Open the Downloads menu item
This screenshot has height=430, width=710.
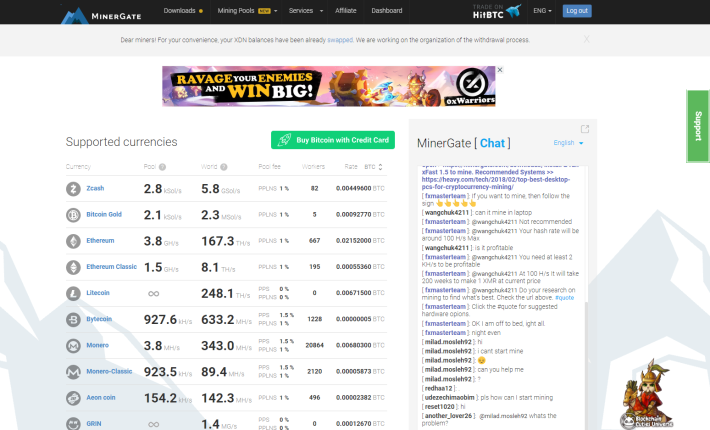point(183,11)
